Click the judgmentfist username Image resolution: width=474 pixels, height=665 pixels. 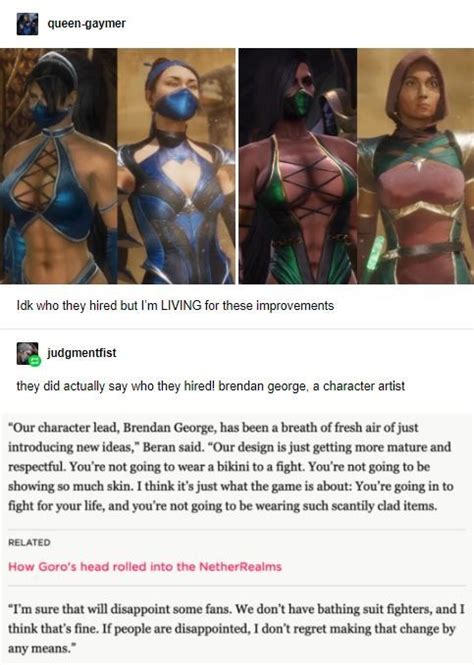tap(81, 353)
